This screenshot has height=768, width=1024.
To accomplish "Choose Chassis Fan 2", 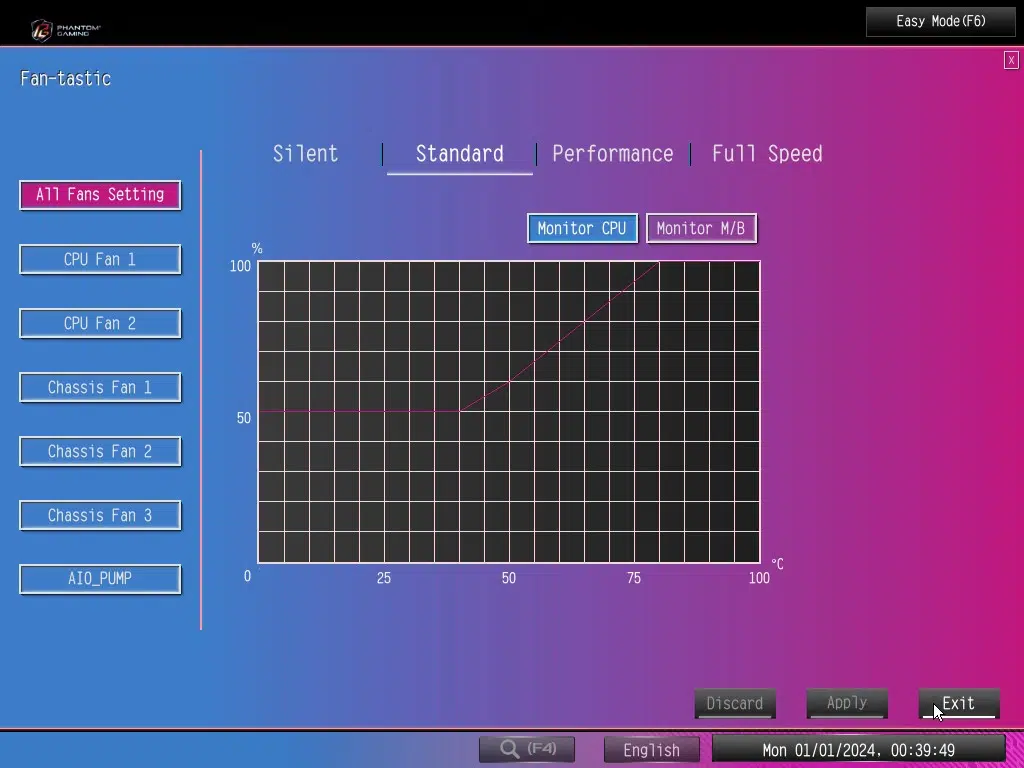I will click(x=100, y=451).
